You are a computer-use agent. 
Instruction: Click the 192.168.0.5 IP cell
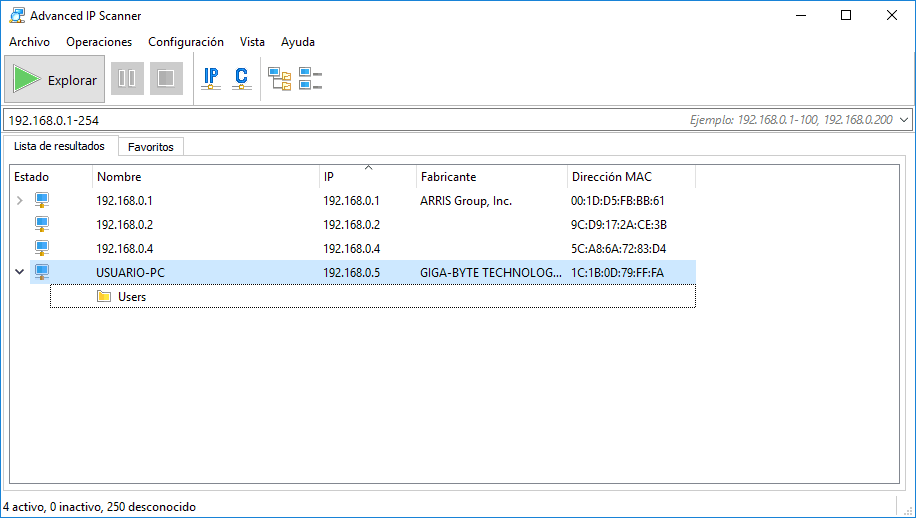point(352,273)
